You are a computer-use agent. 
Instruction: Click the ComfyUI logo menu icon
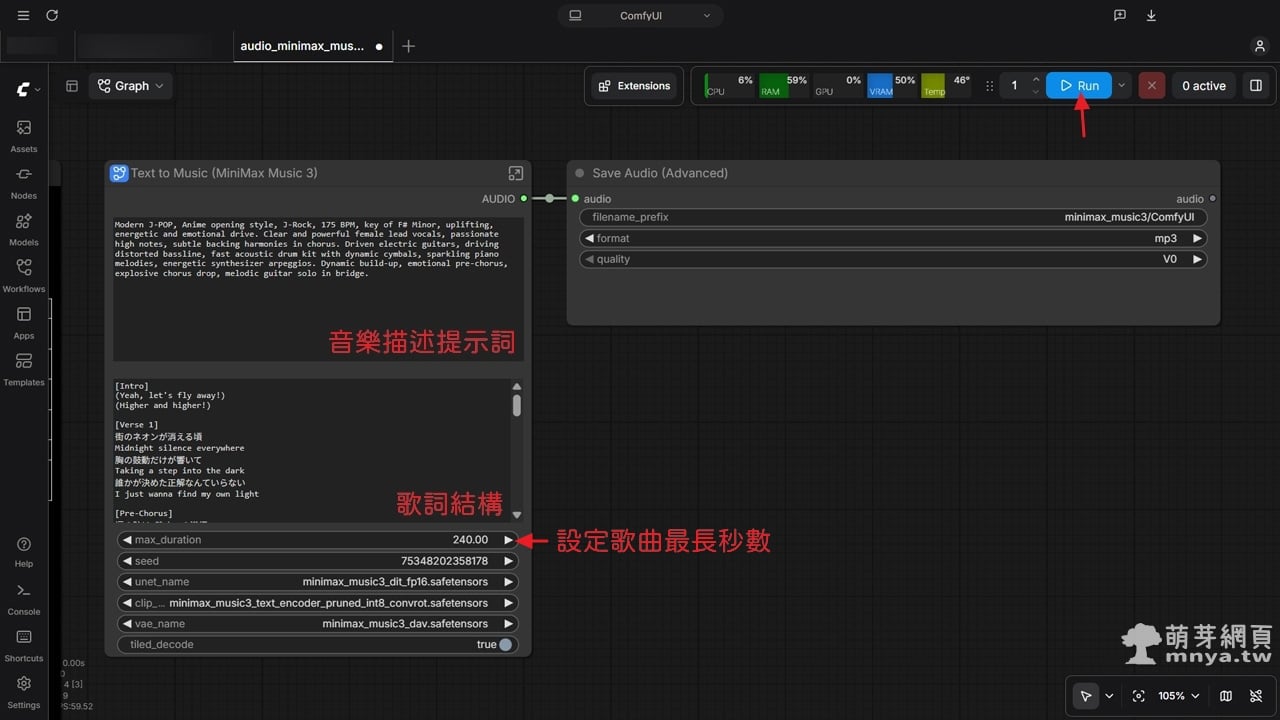click(x=28, y=90)
